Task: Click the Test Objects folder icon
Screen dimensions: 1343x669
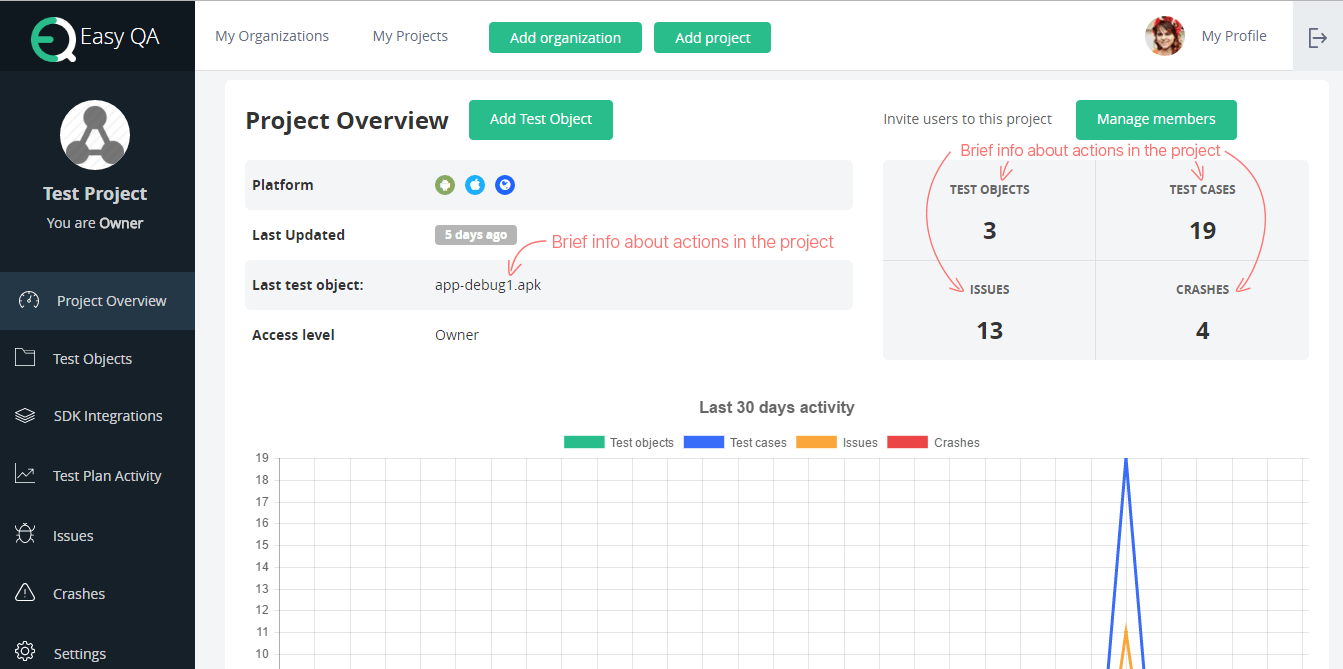Action: coord(25,358)
